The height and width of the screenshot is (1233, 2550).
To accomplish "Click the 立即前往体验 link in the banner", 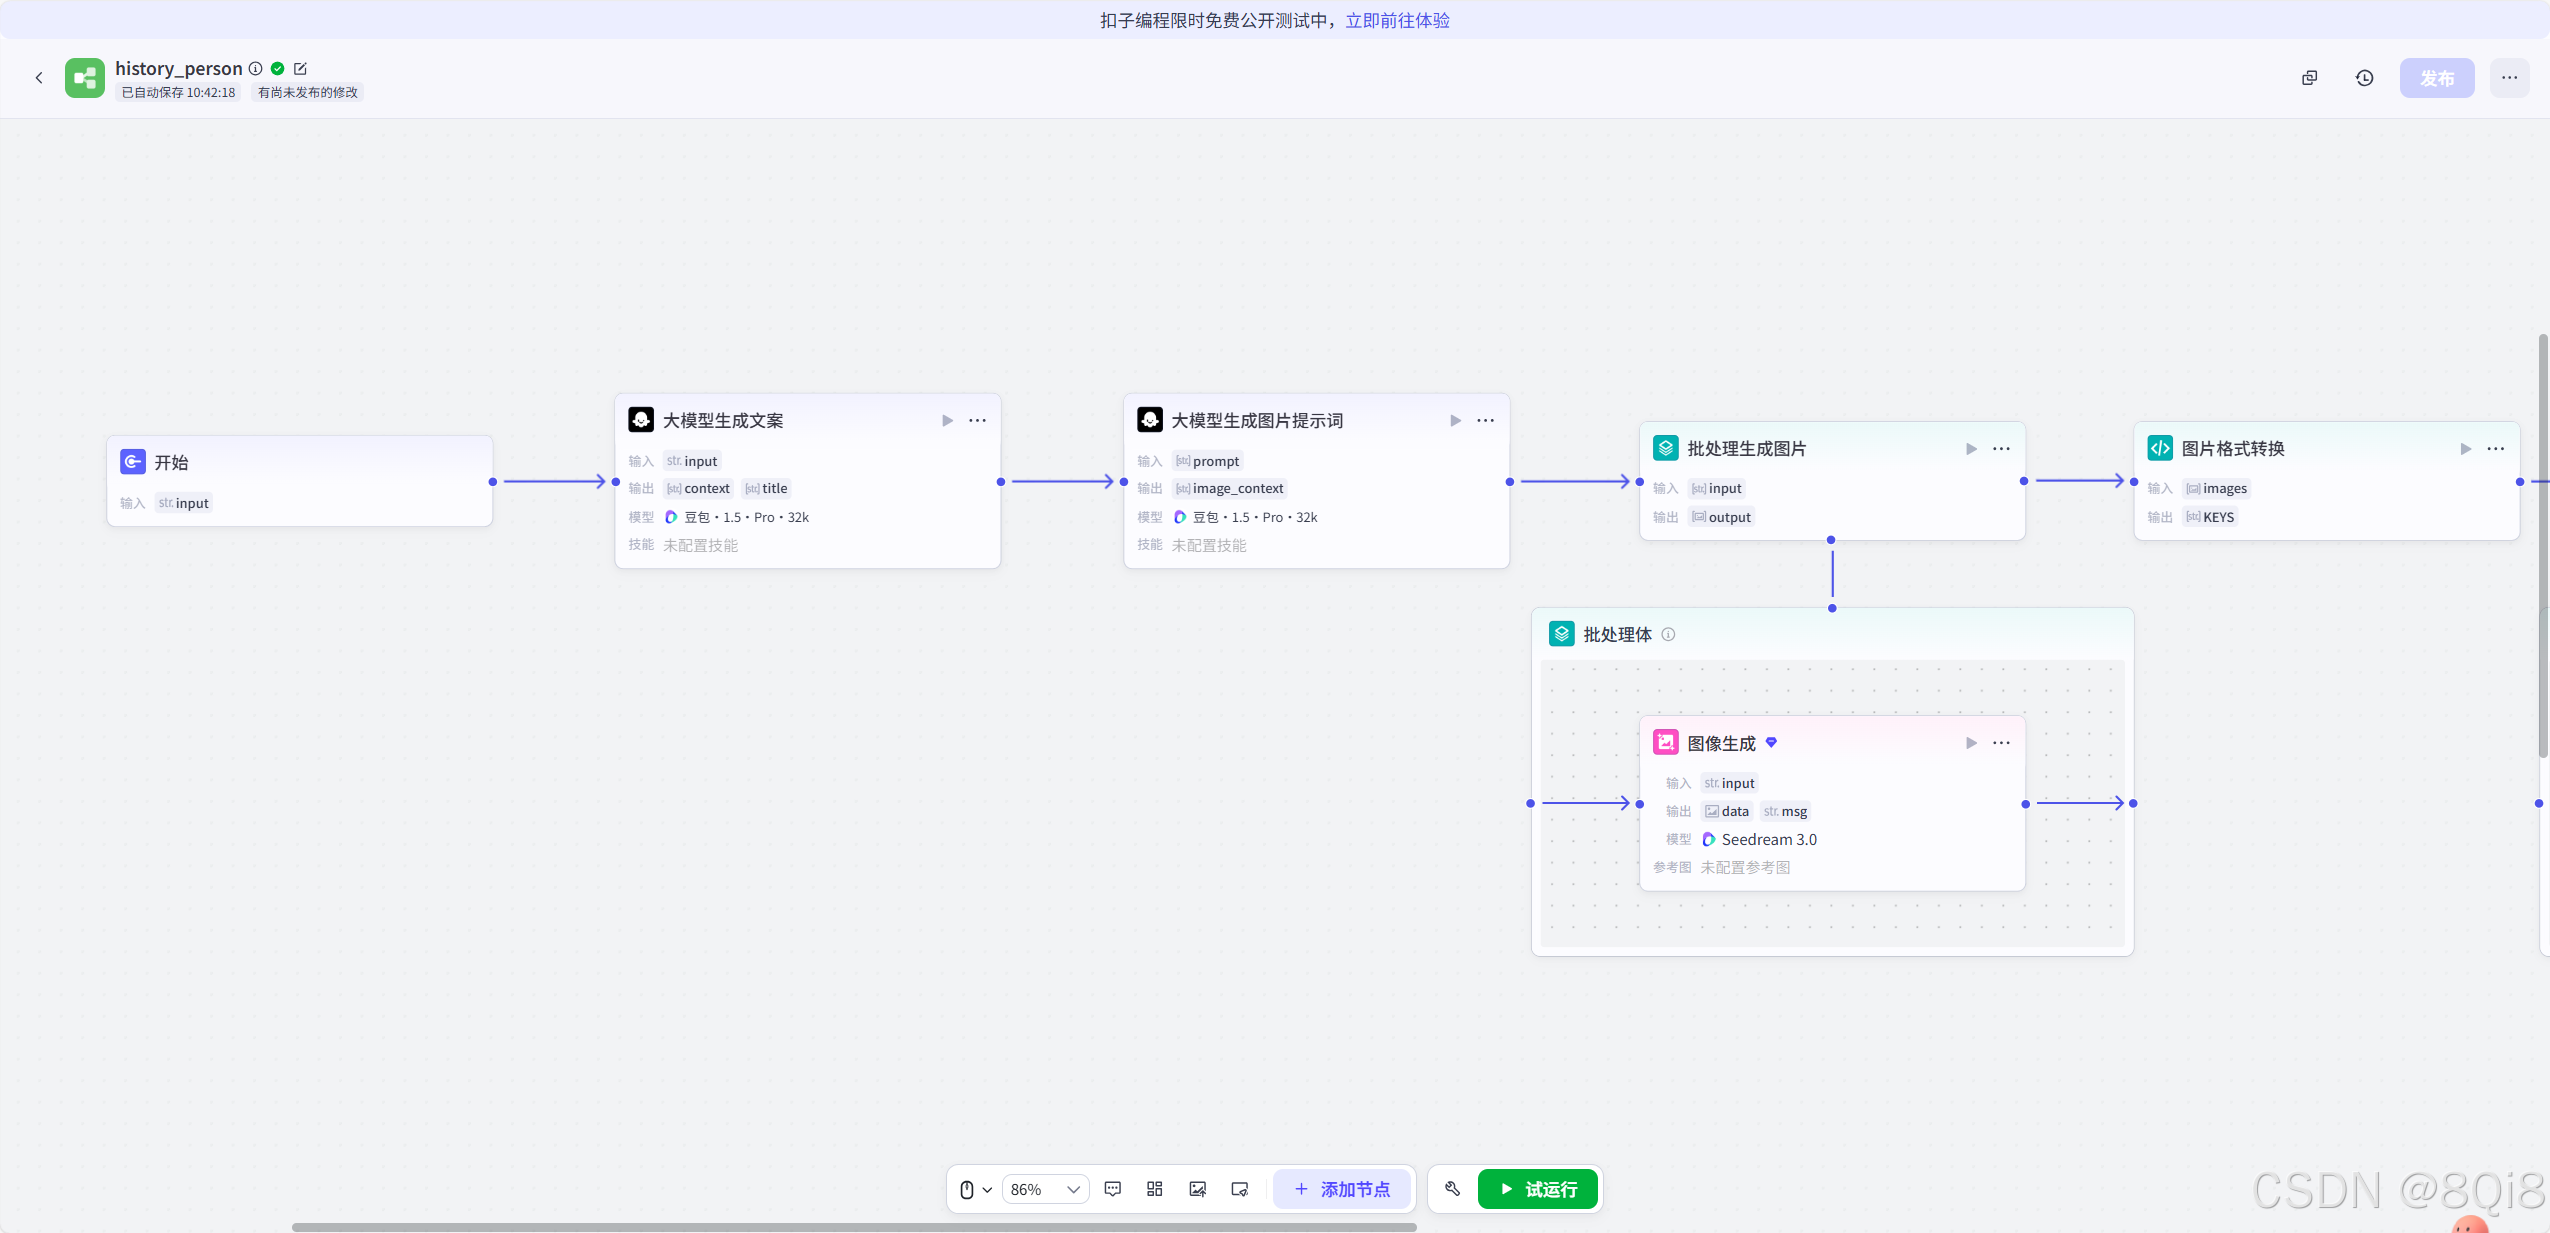I will pyautogui.click(x=1397, y=20).
